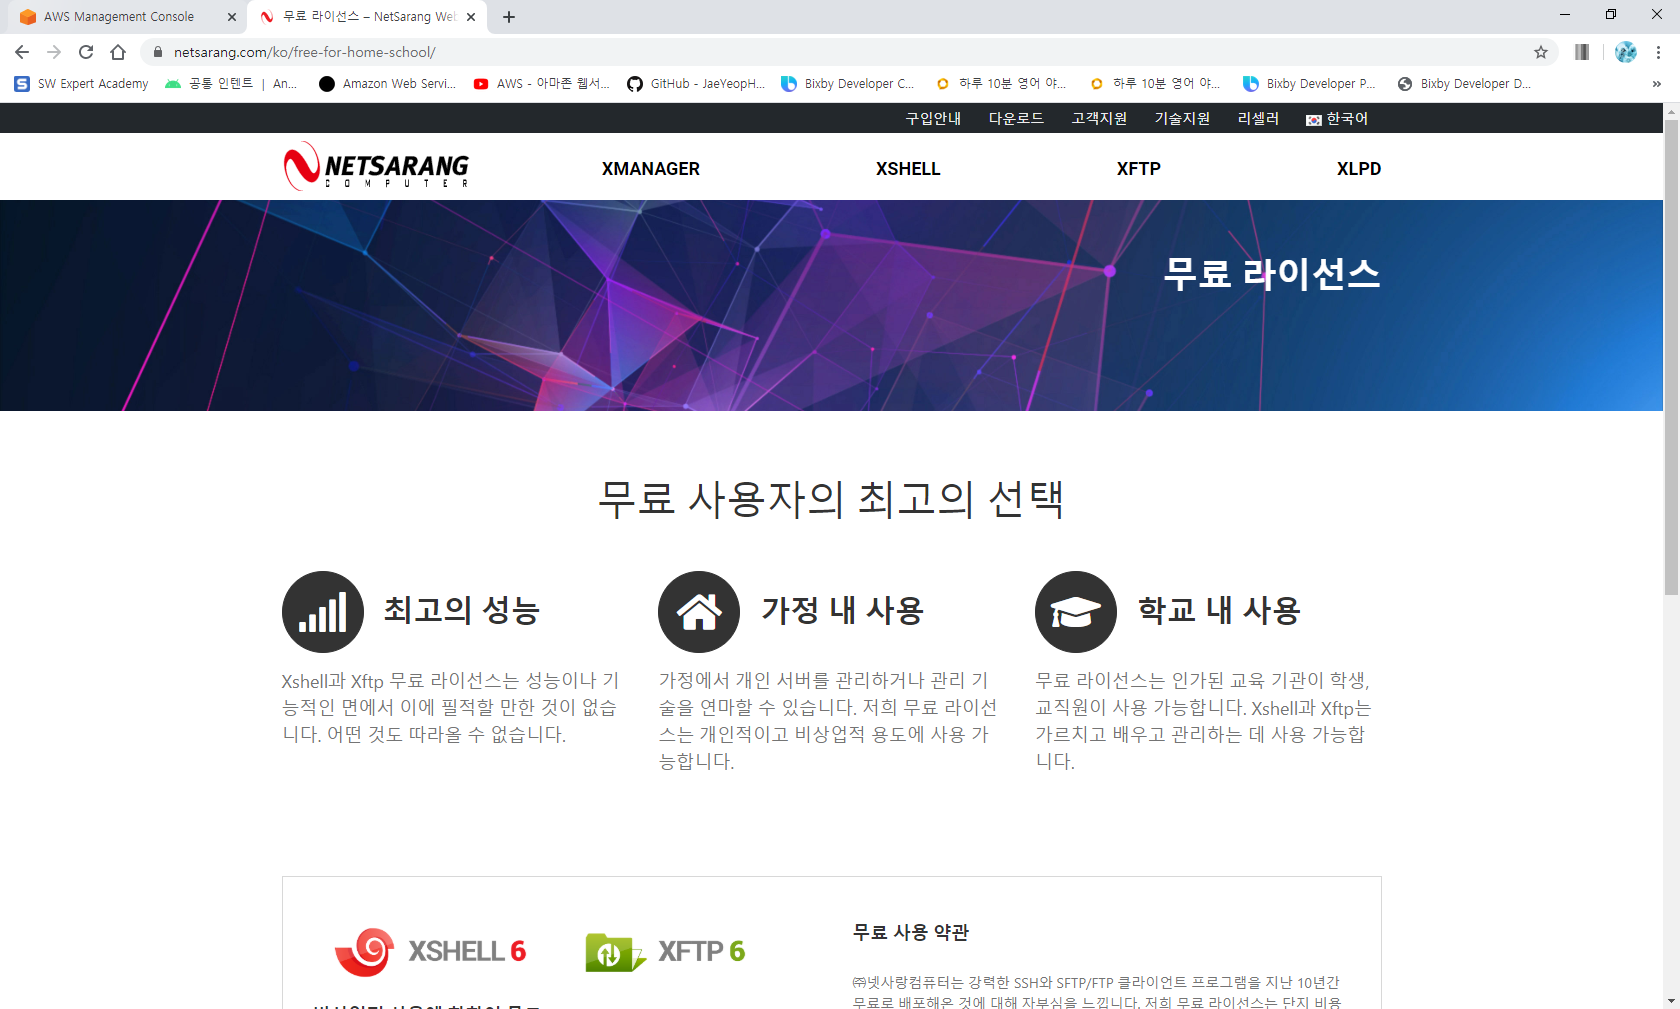
Task: Click the 가정 내 사용 house icon
Action: pyautogui.click(x=699, y=612)
